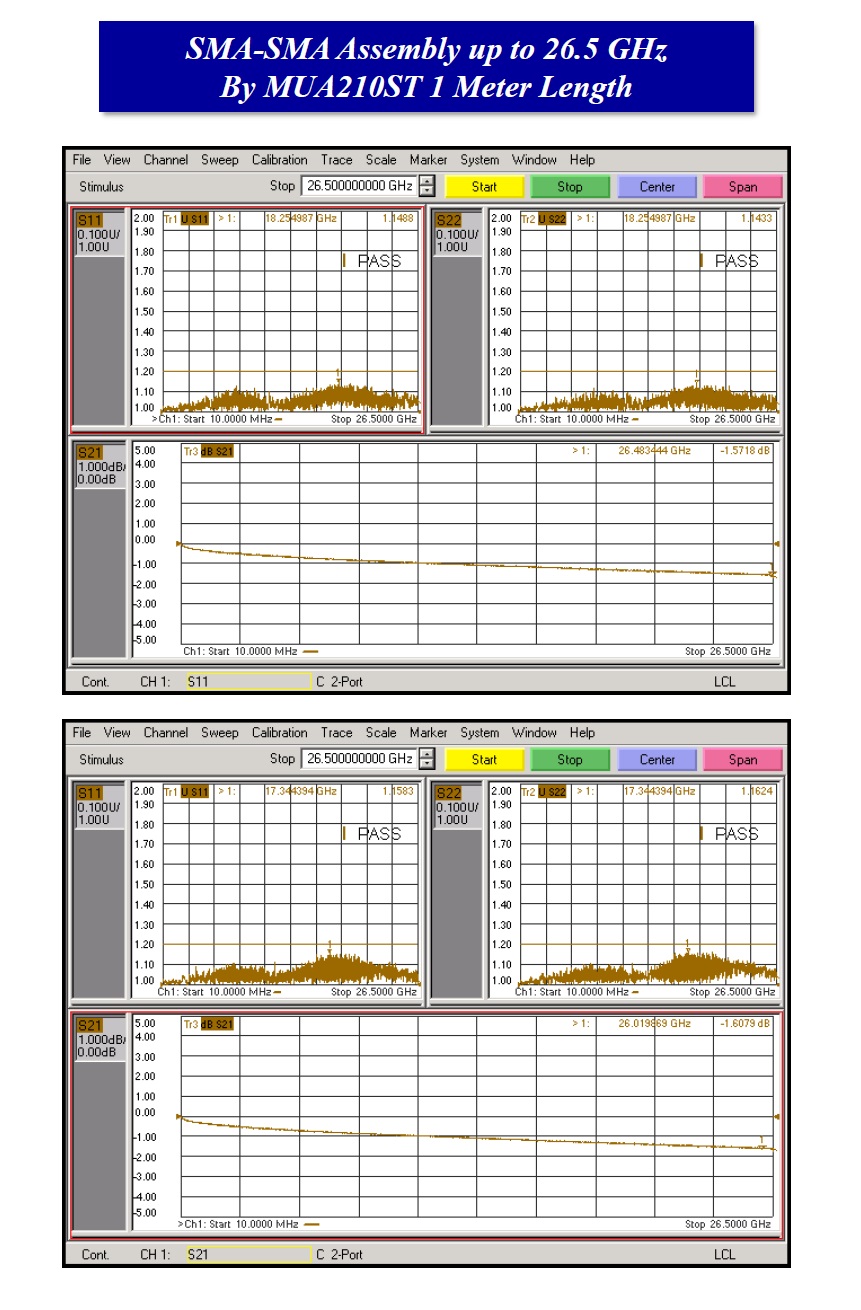Click the 26.019869 GHz marker readout
Screen dimensions: 861x1310
coord(654,1024)
